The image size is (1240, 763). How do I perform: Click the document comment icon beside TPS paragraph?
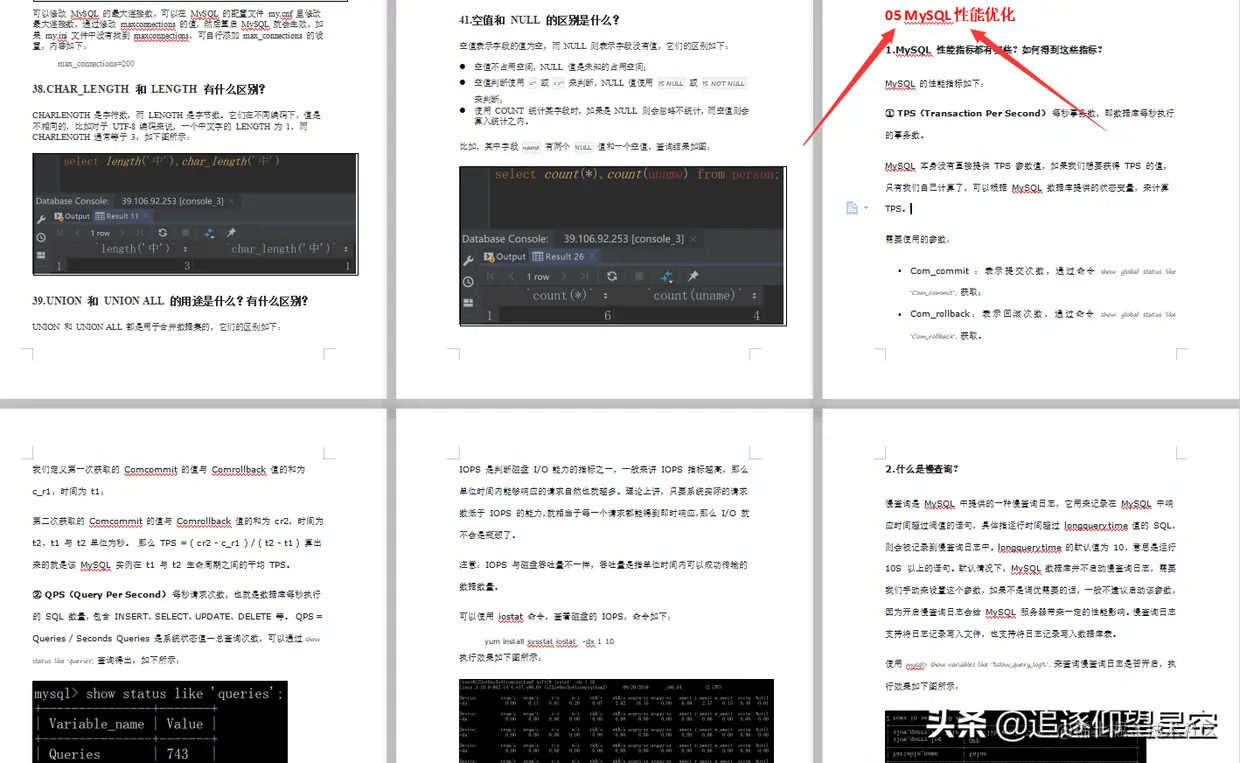coord(852,208)
